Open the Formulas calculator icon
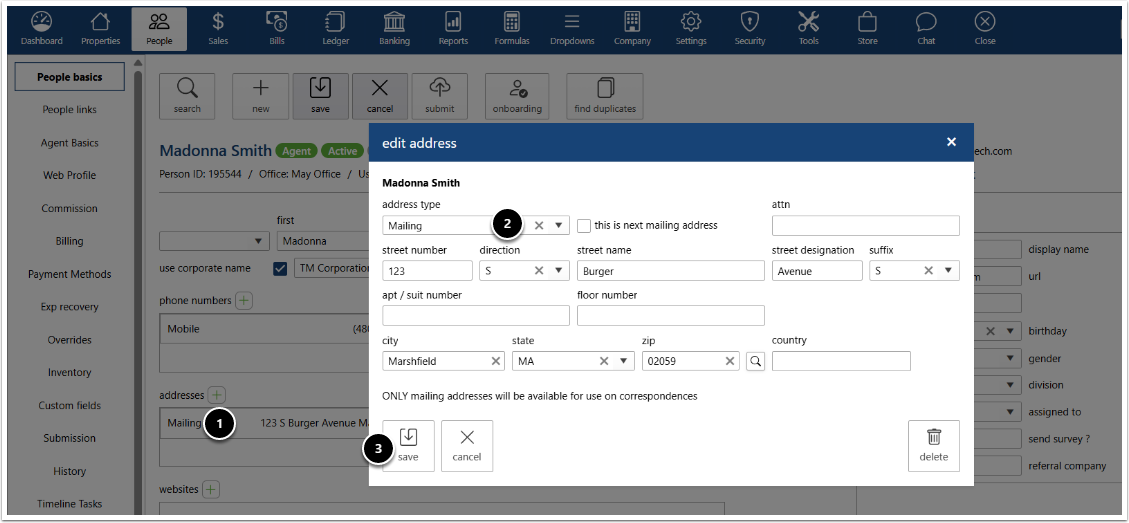The height and width of the screenshot is (523, 1129). point(511,28)
